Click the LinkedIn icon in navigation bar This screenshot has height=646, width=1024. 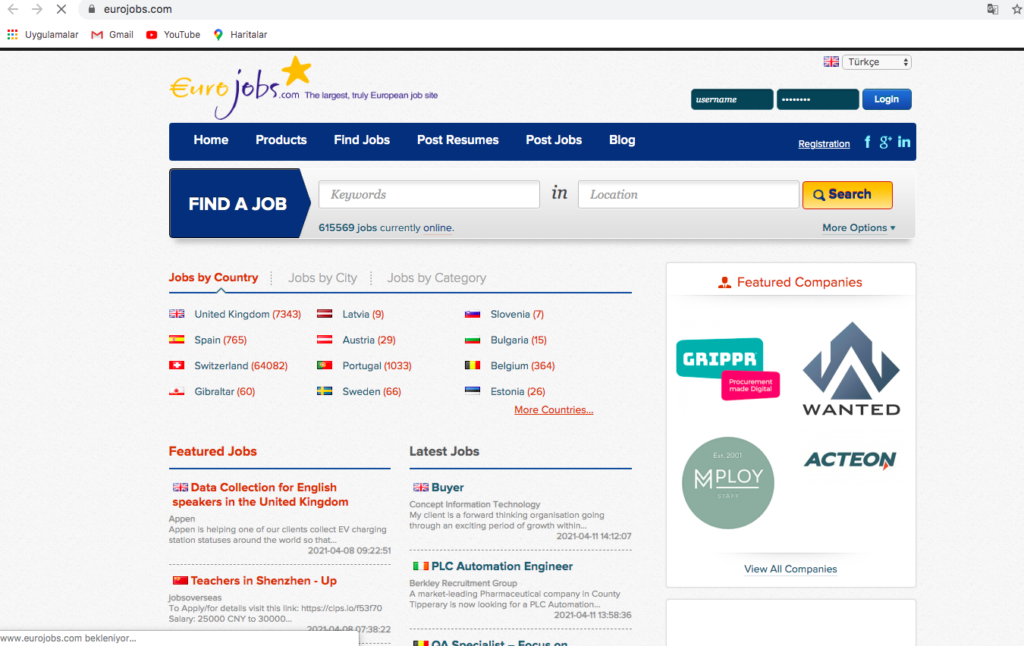coord(904,142)
